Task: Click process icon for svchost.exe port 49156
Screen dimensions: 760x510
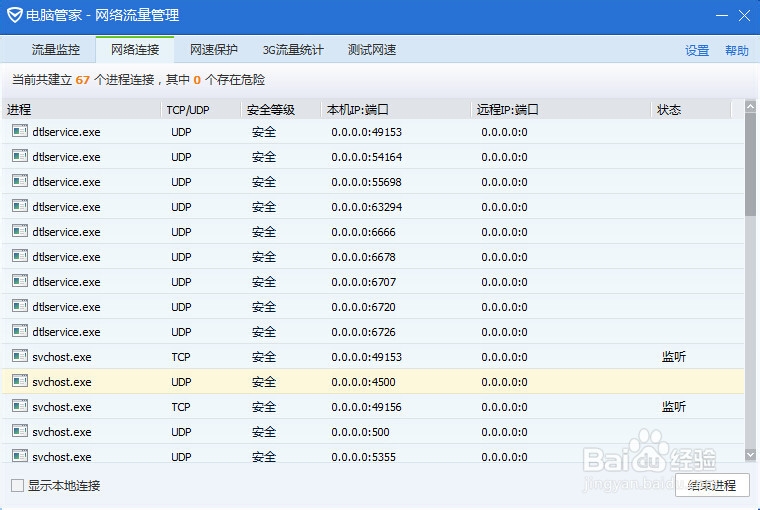Action: point(20,406)
